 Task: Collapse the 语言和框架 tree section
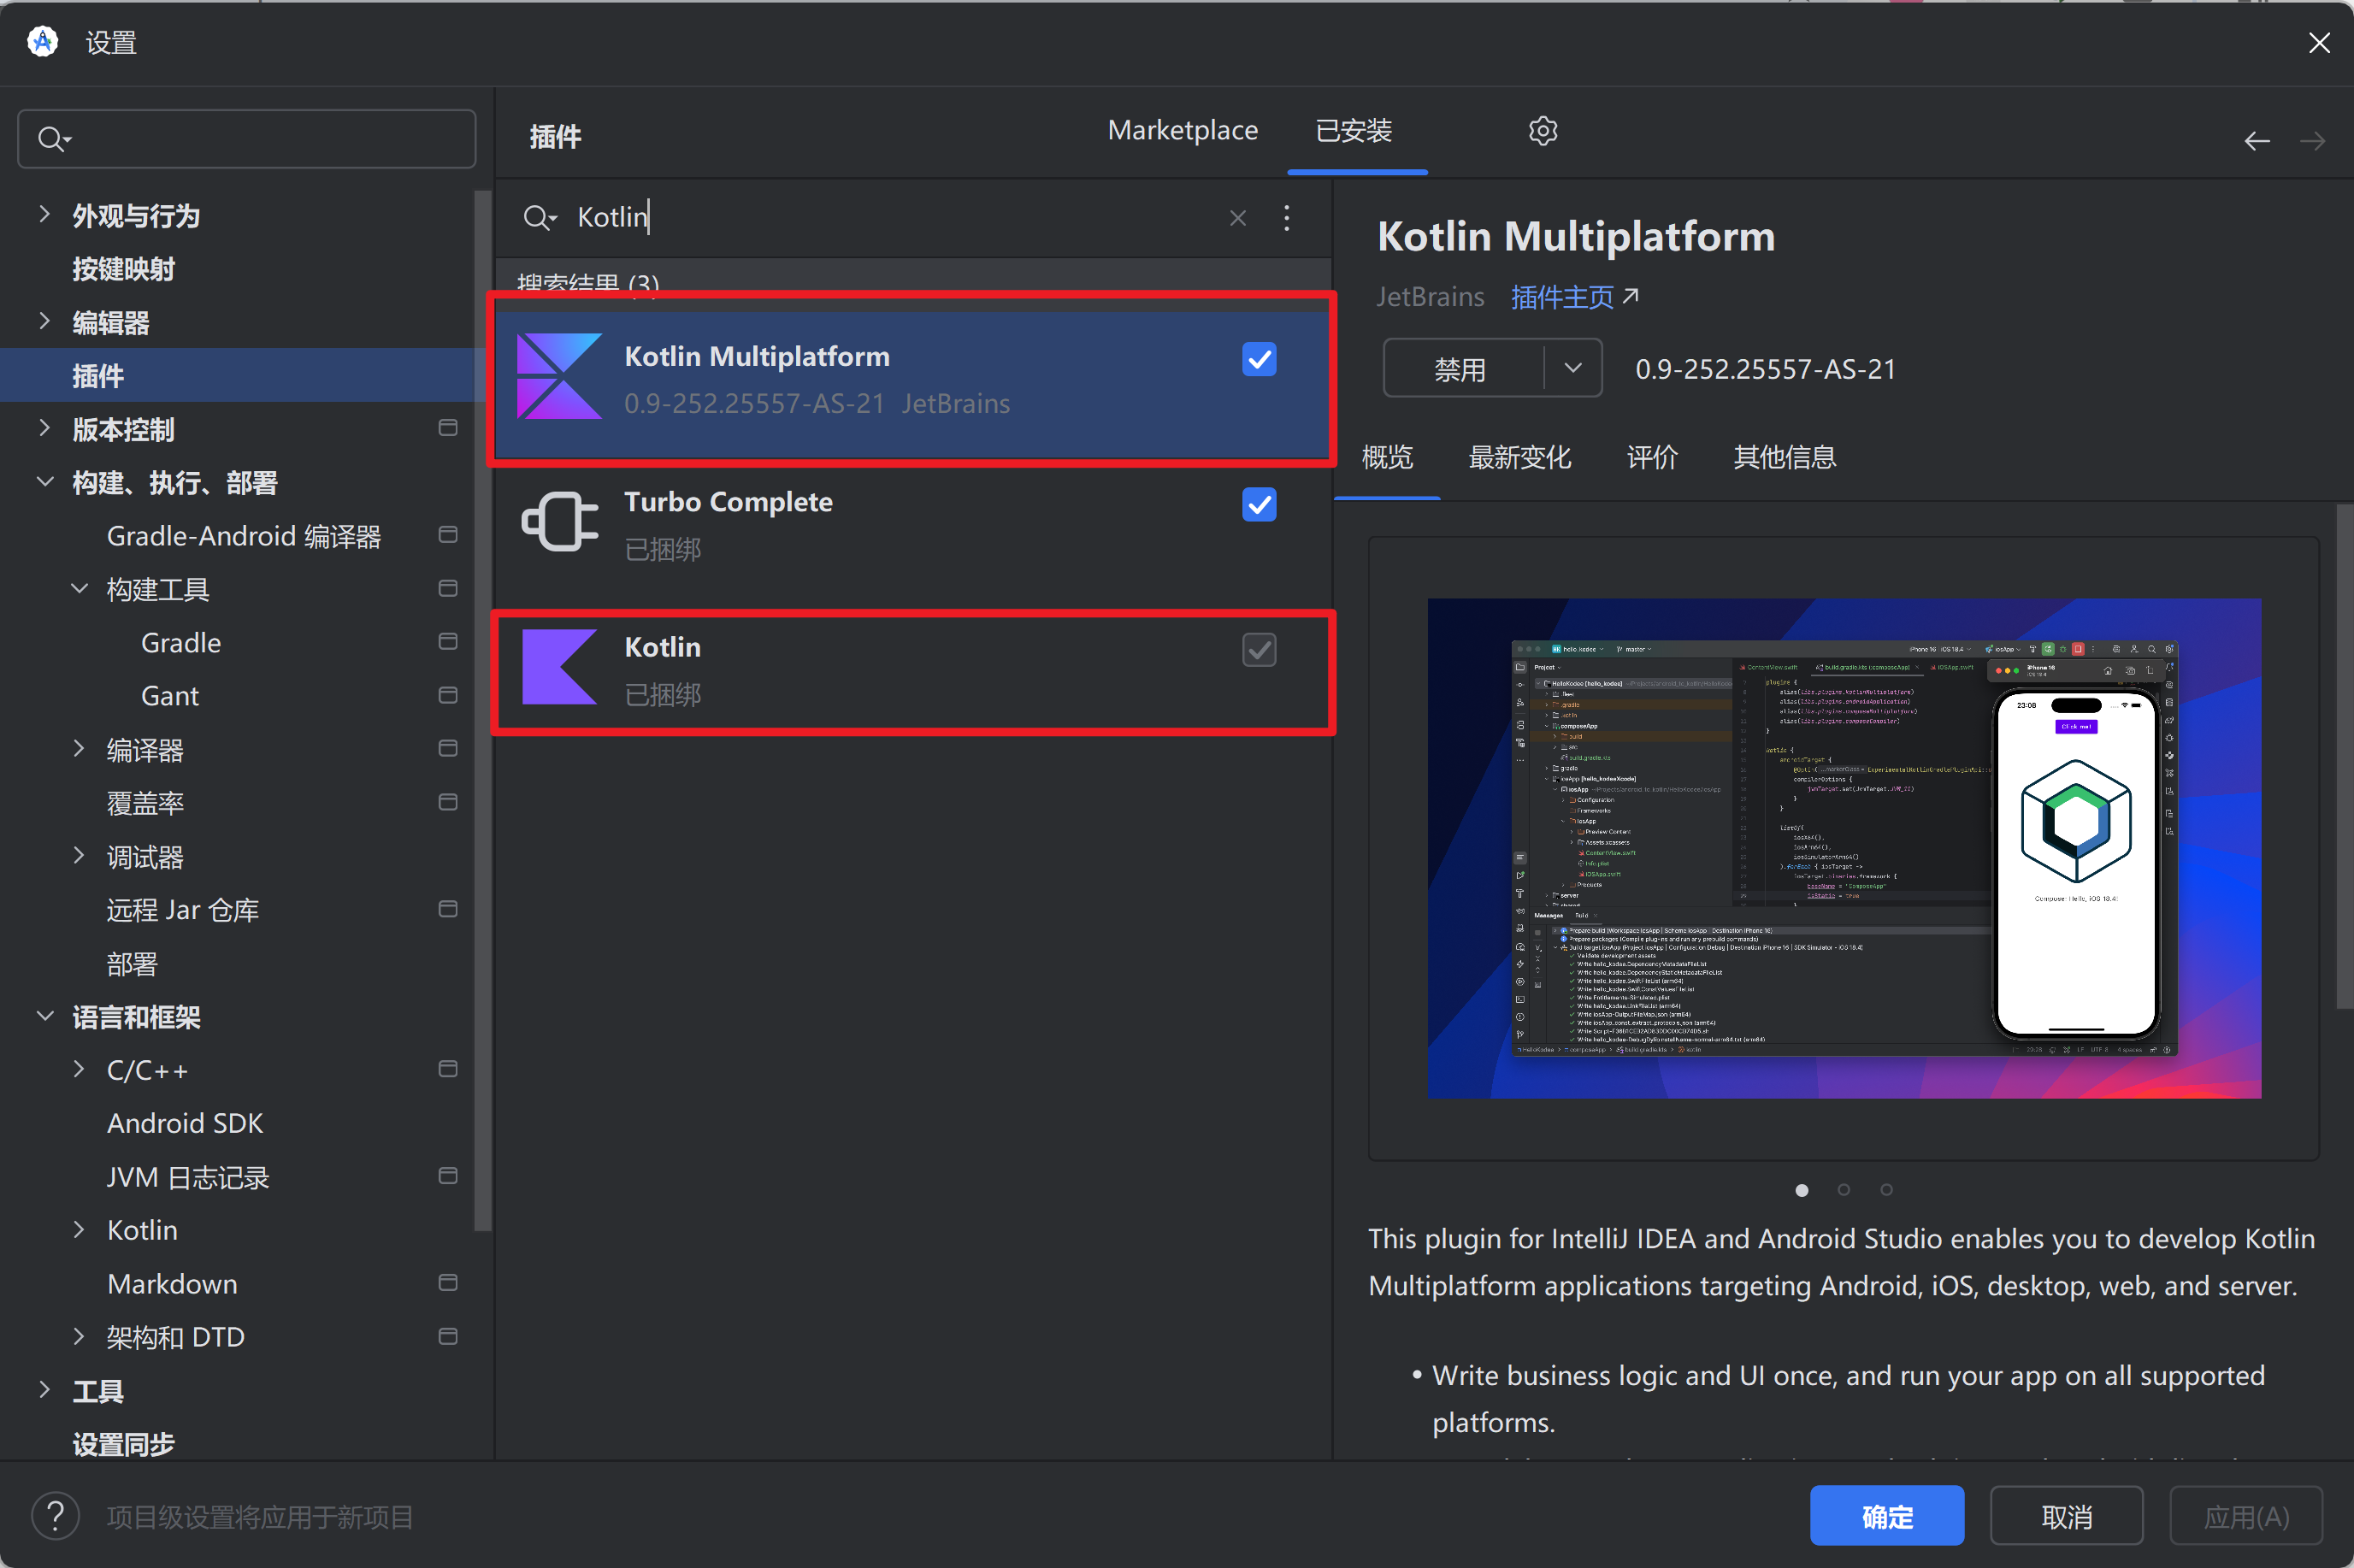tap(44, 1016)
